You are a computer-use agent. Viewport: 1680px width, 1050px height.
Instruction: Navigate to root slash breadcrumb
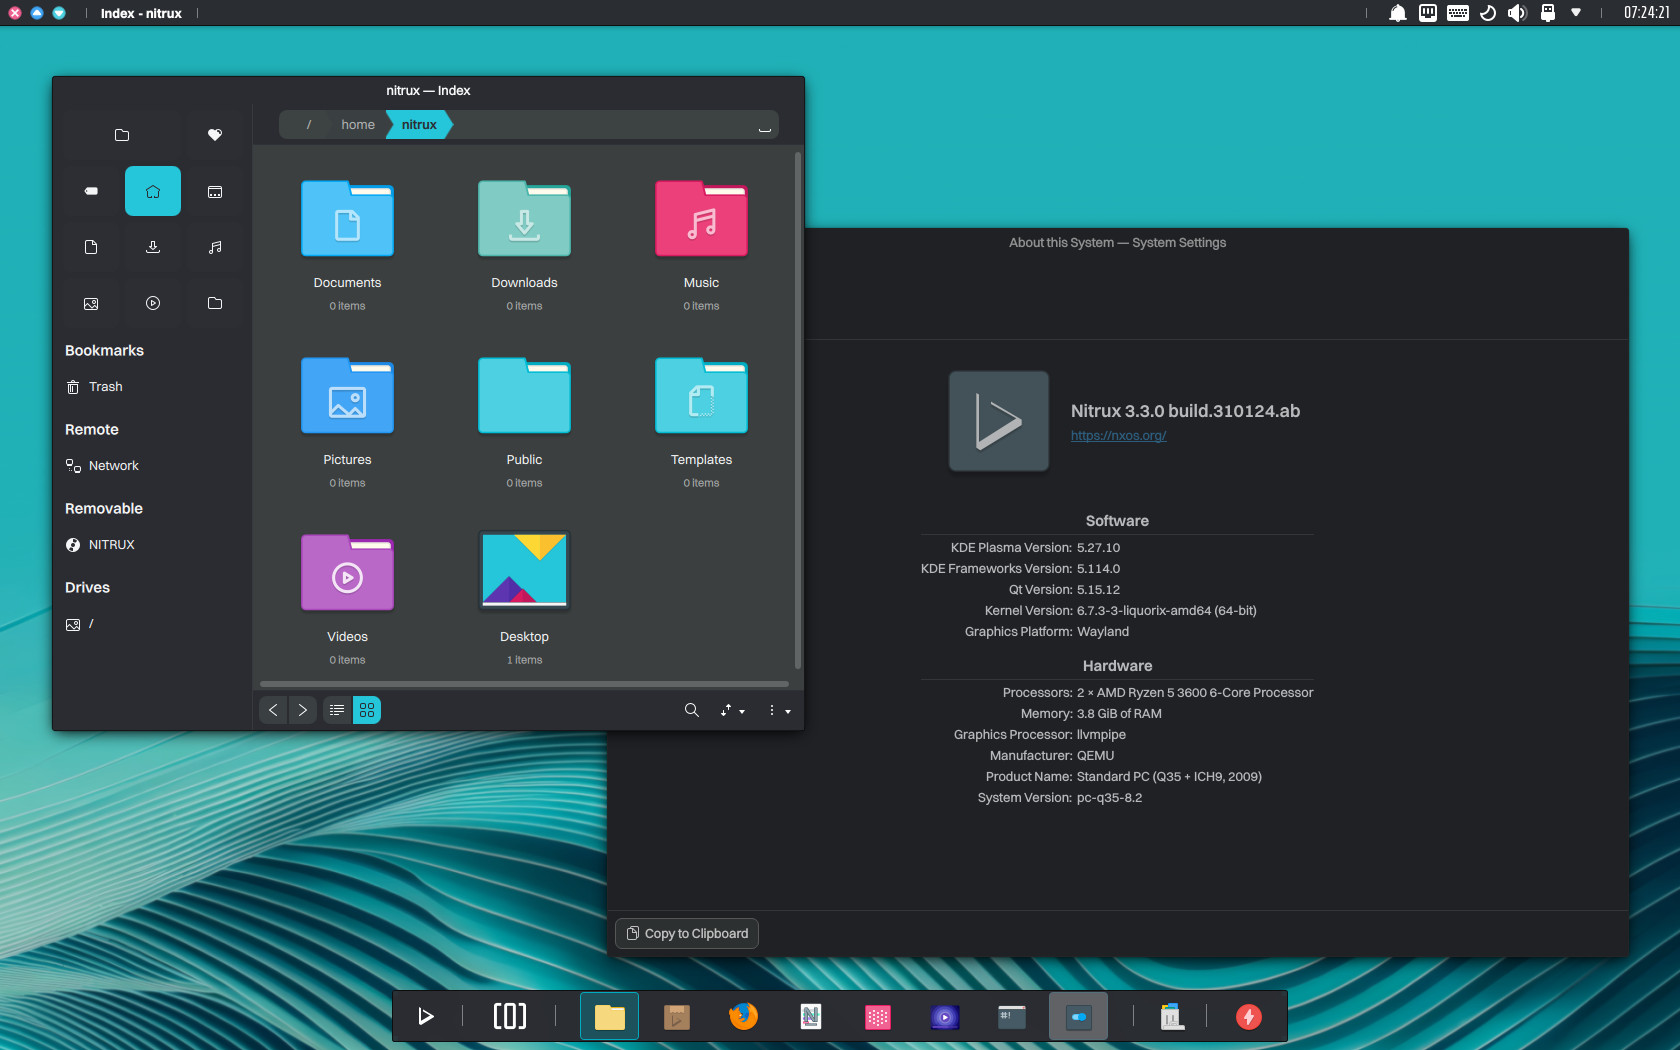point(309,125)
